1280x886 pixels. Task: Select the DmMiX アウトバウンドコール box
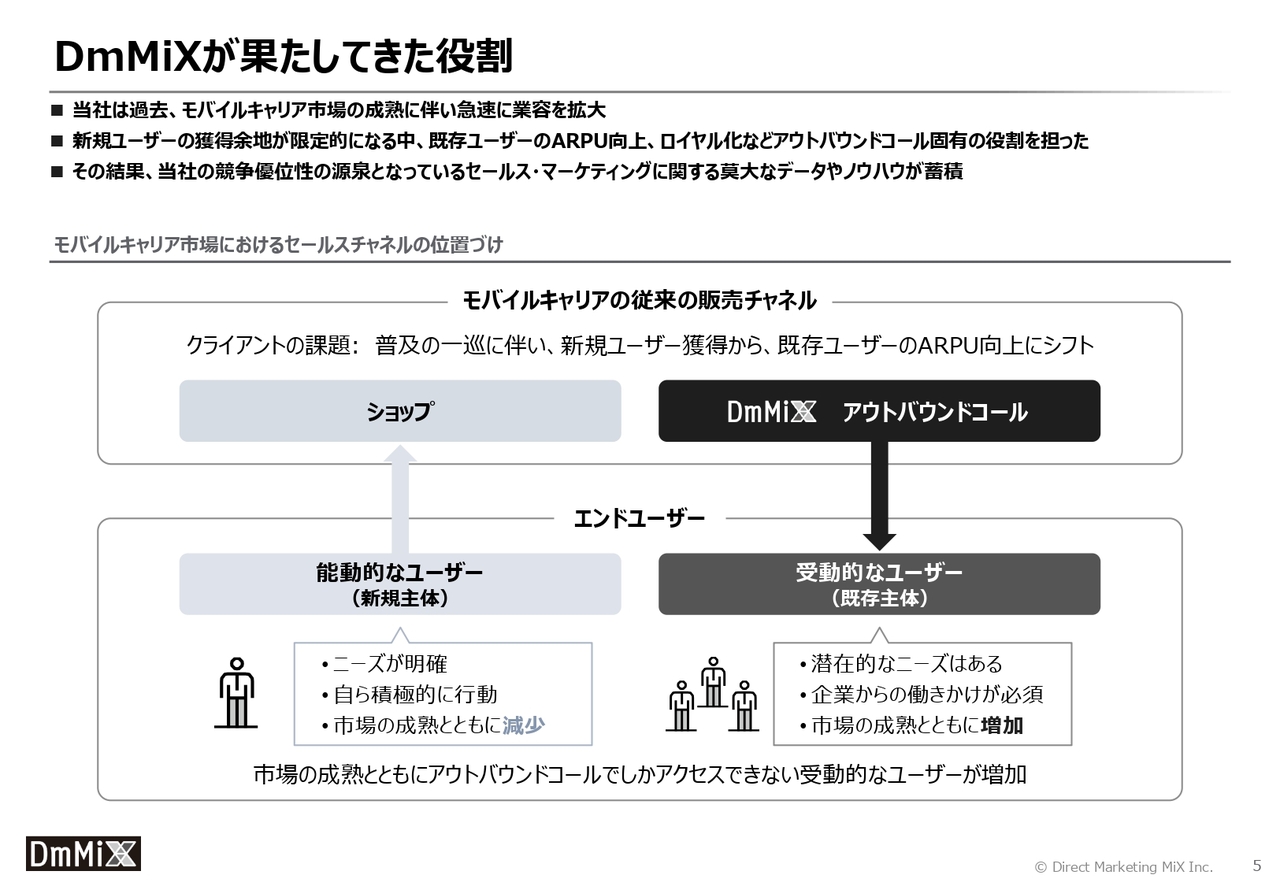pos(879,411)
